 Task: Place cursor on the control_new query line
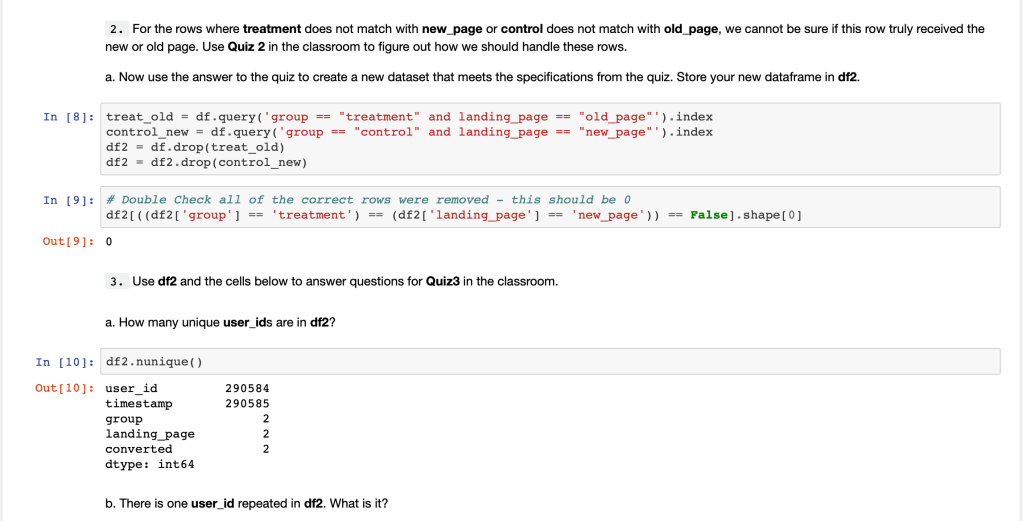(x=409, y=132)
